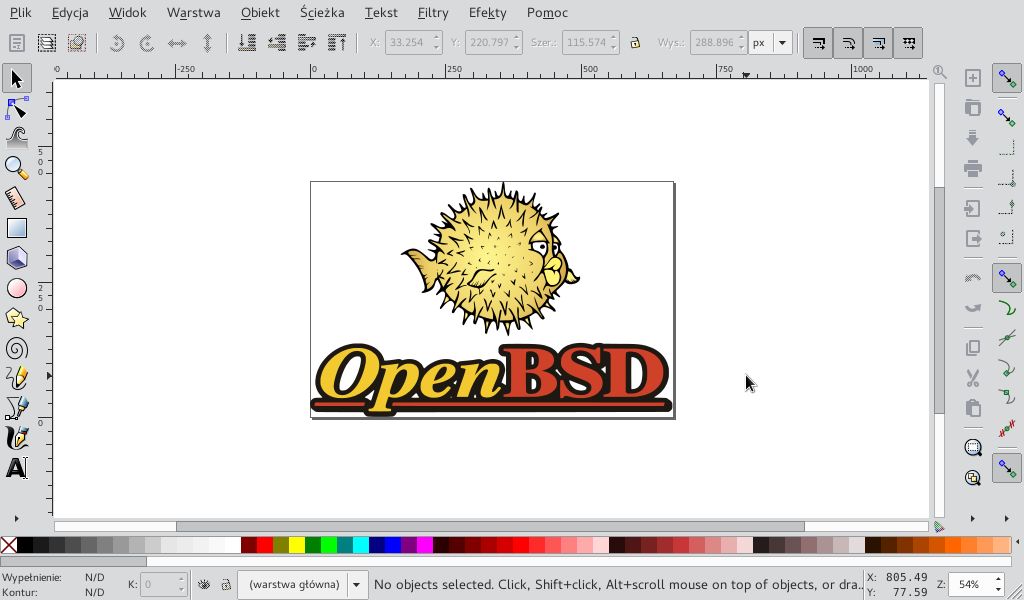Toggle move patterns affect button
Image resolution: width=1024 pixels, height=600 pixels.
point(908,43)
